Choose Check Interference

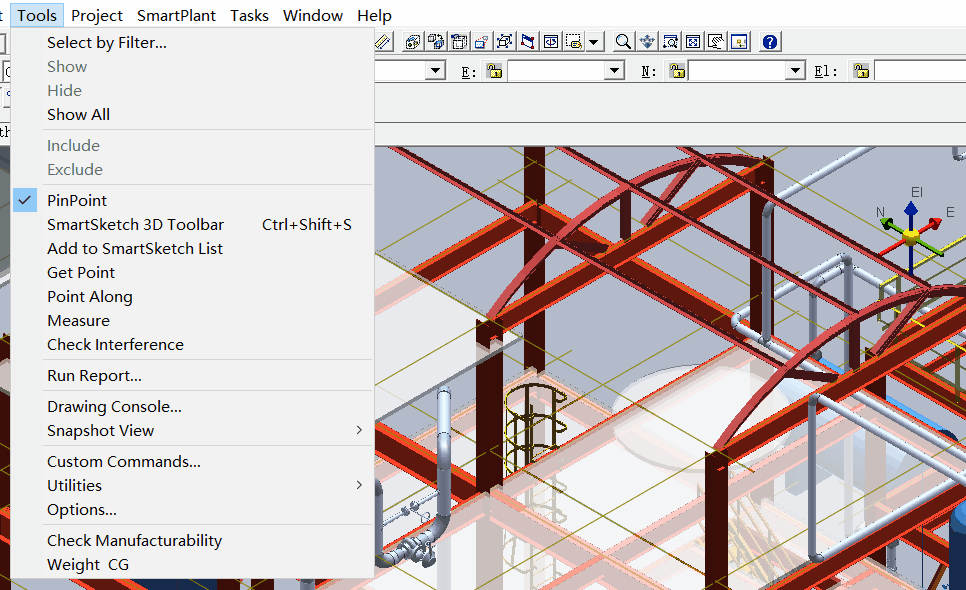click(193, 344)
